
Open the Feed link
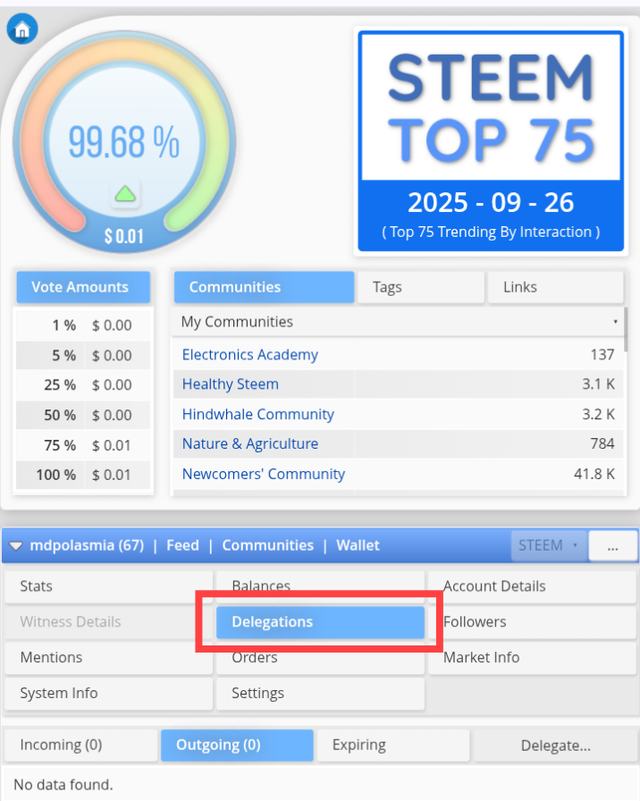tap(182, 546)
